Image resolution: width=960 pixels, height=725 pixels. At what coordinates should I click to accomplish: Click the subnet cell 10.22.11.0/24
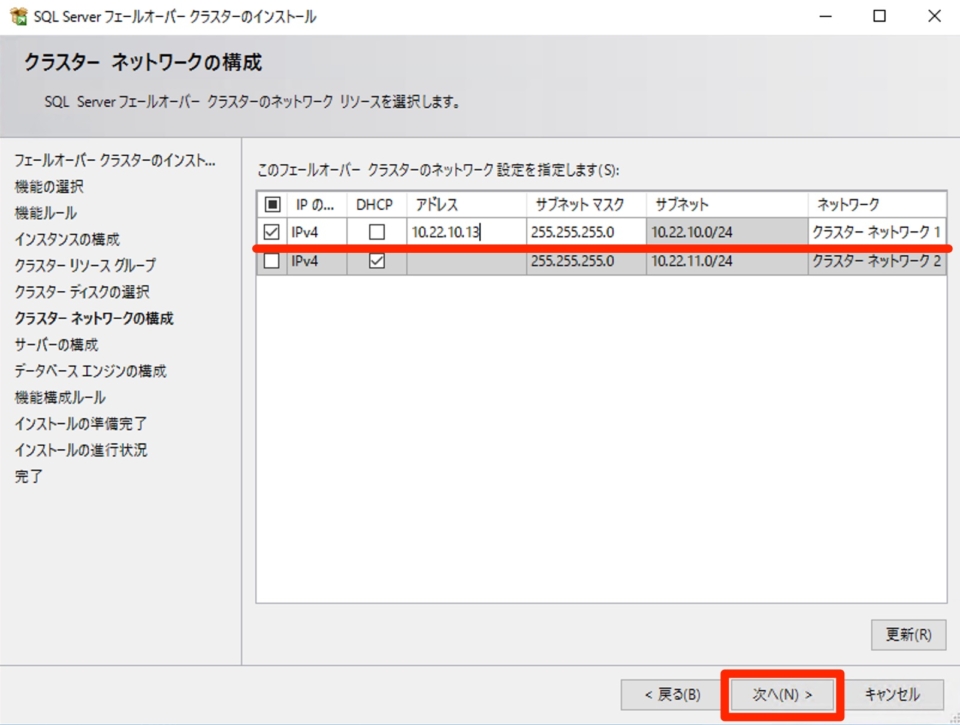(727, 261)
